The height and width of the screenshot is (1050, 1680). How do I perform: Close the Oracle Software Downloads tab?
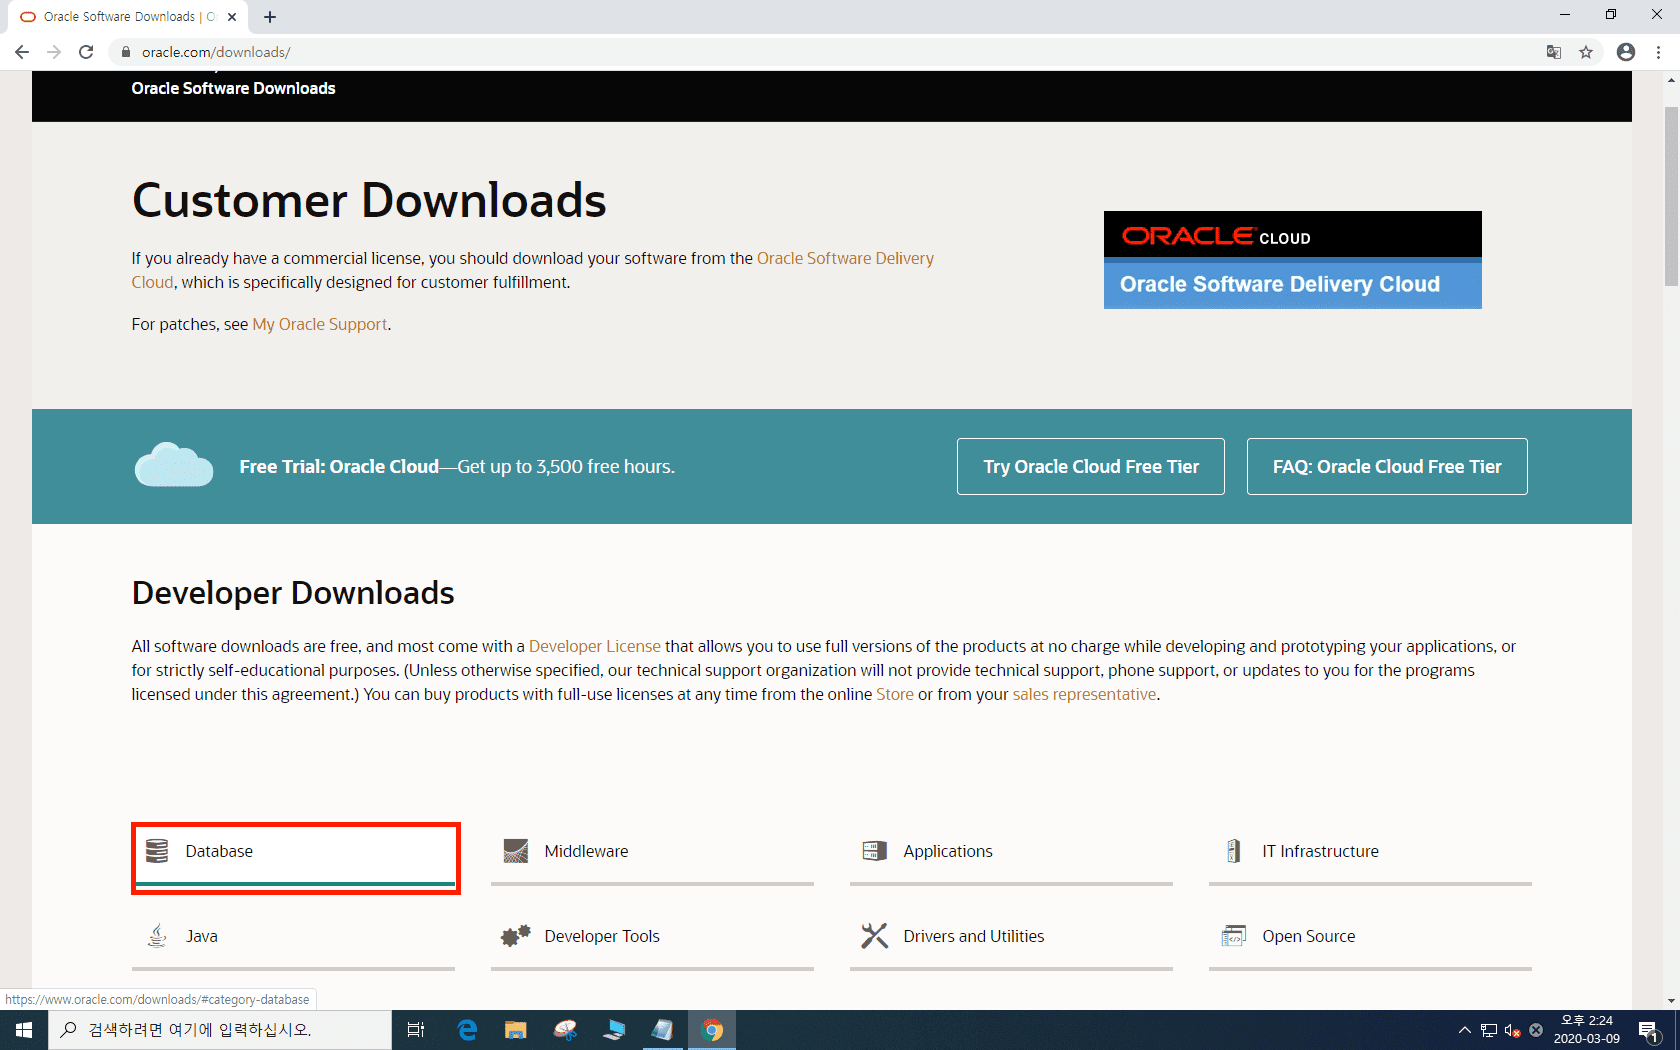(232, 17)
